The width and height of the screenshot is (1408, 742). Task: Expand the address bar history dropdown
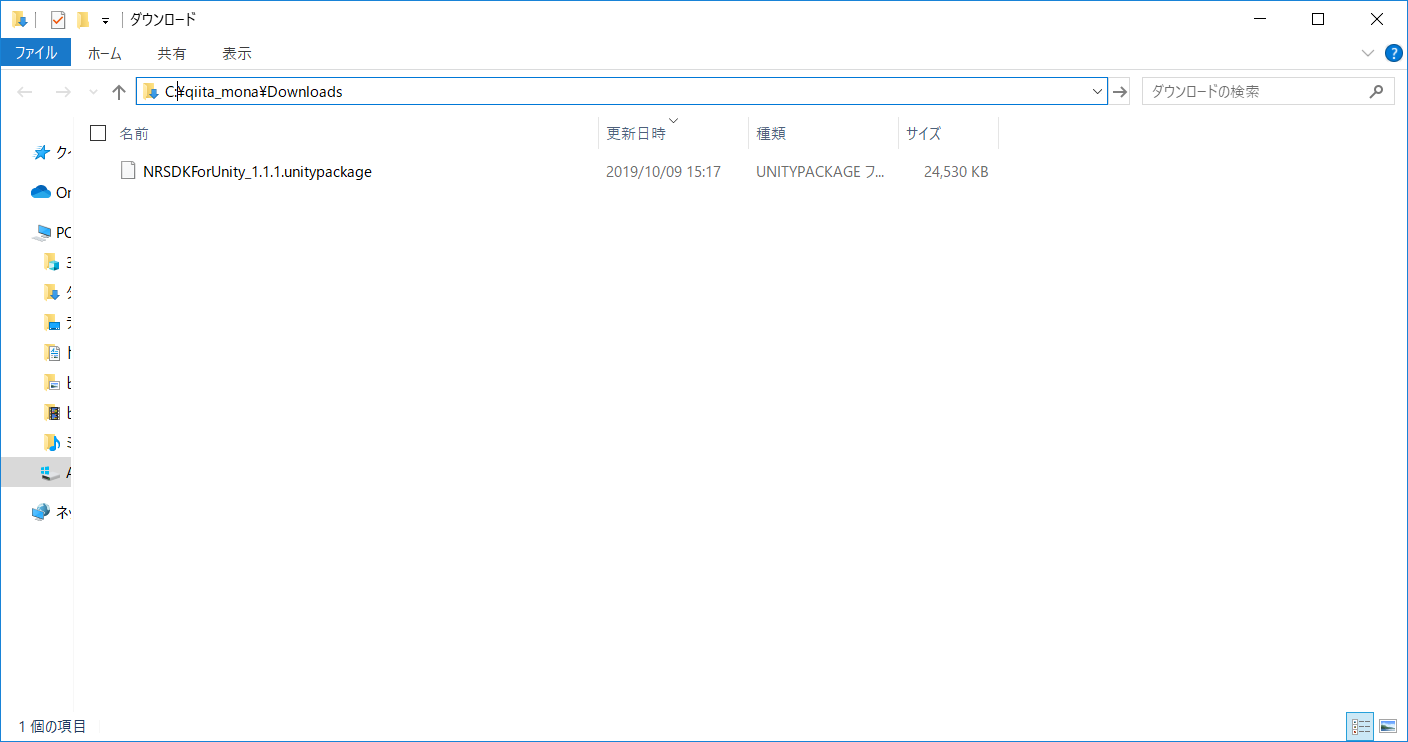tap(1097, 92)
